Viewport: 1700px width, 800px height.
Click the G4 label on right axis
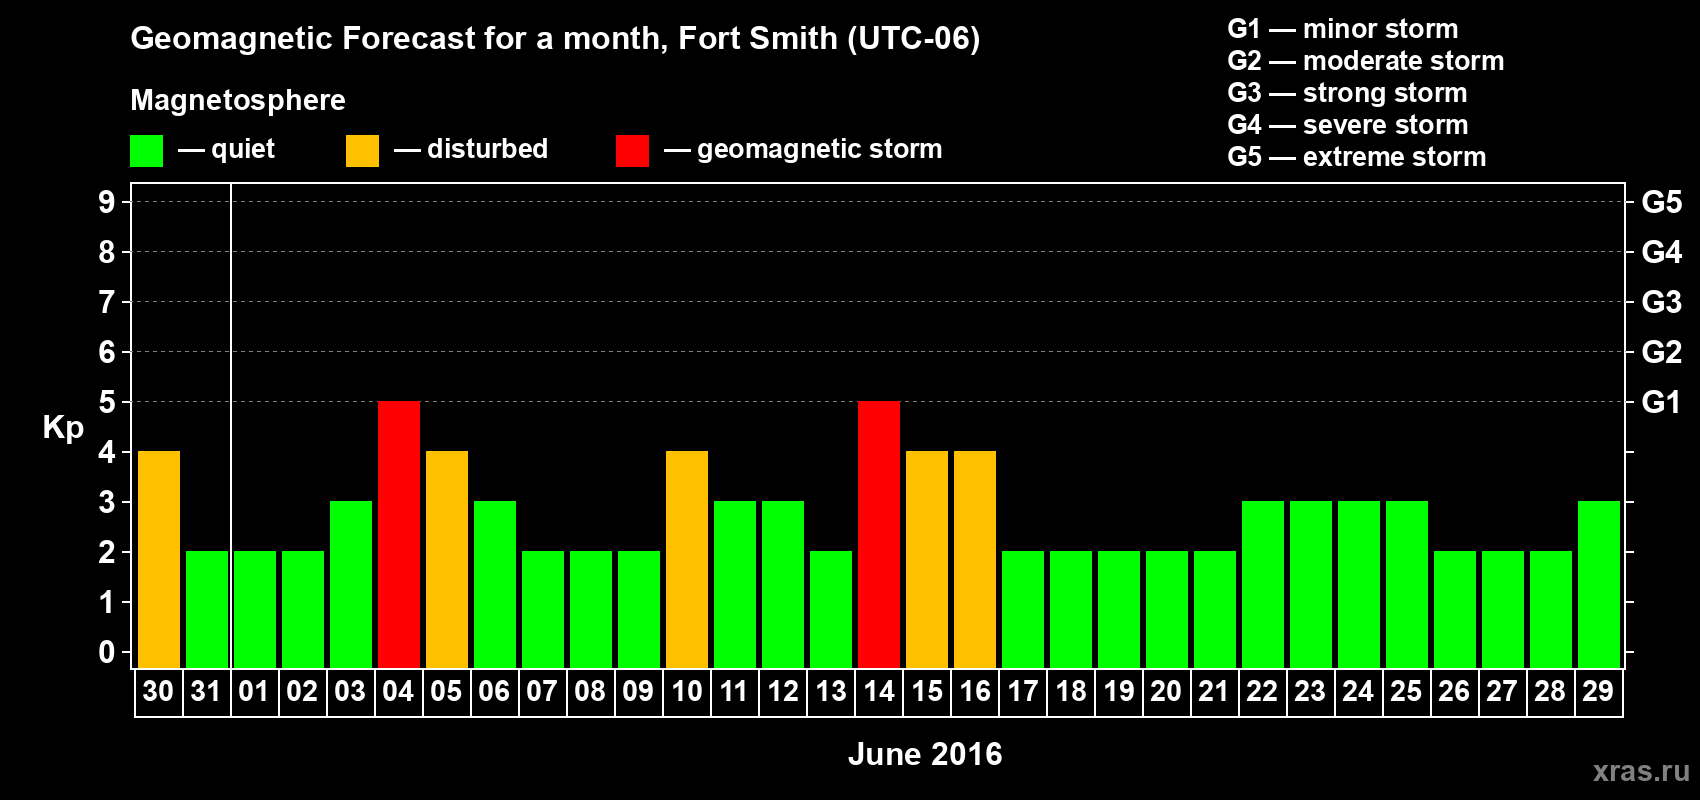tap(1662, 252)
